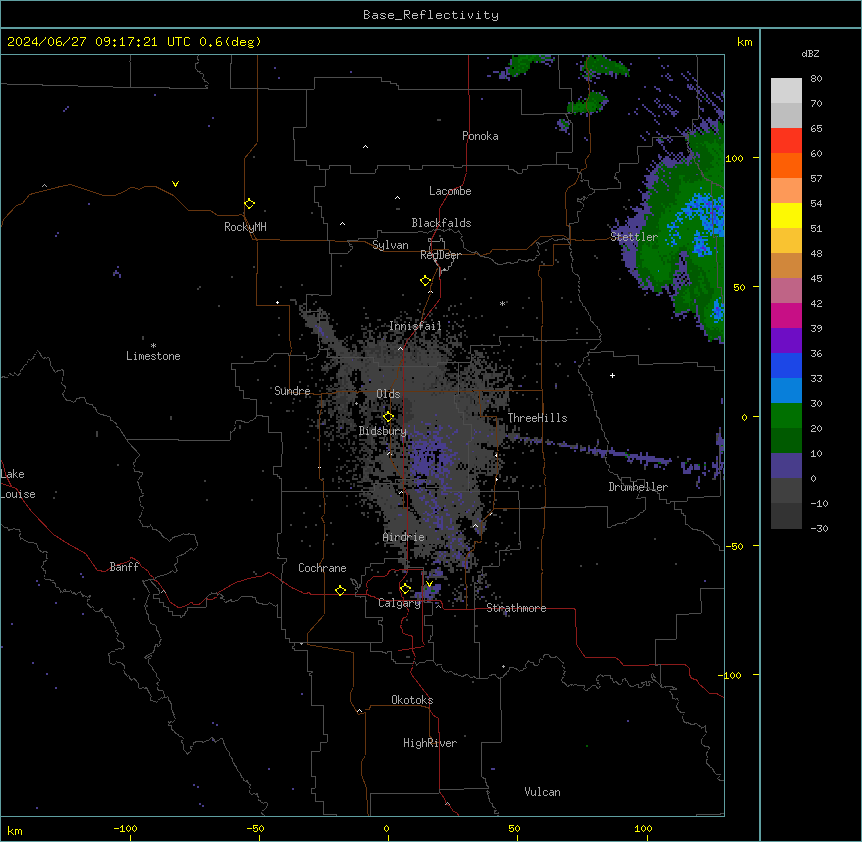
Task: Click the Lacombe label
Action: pos(450,191)
